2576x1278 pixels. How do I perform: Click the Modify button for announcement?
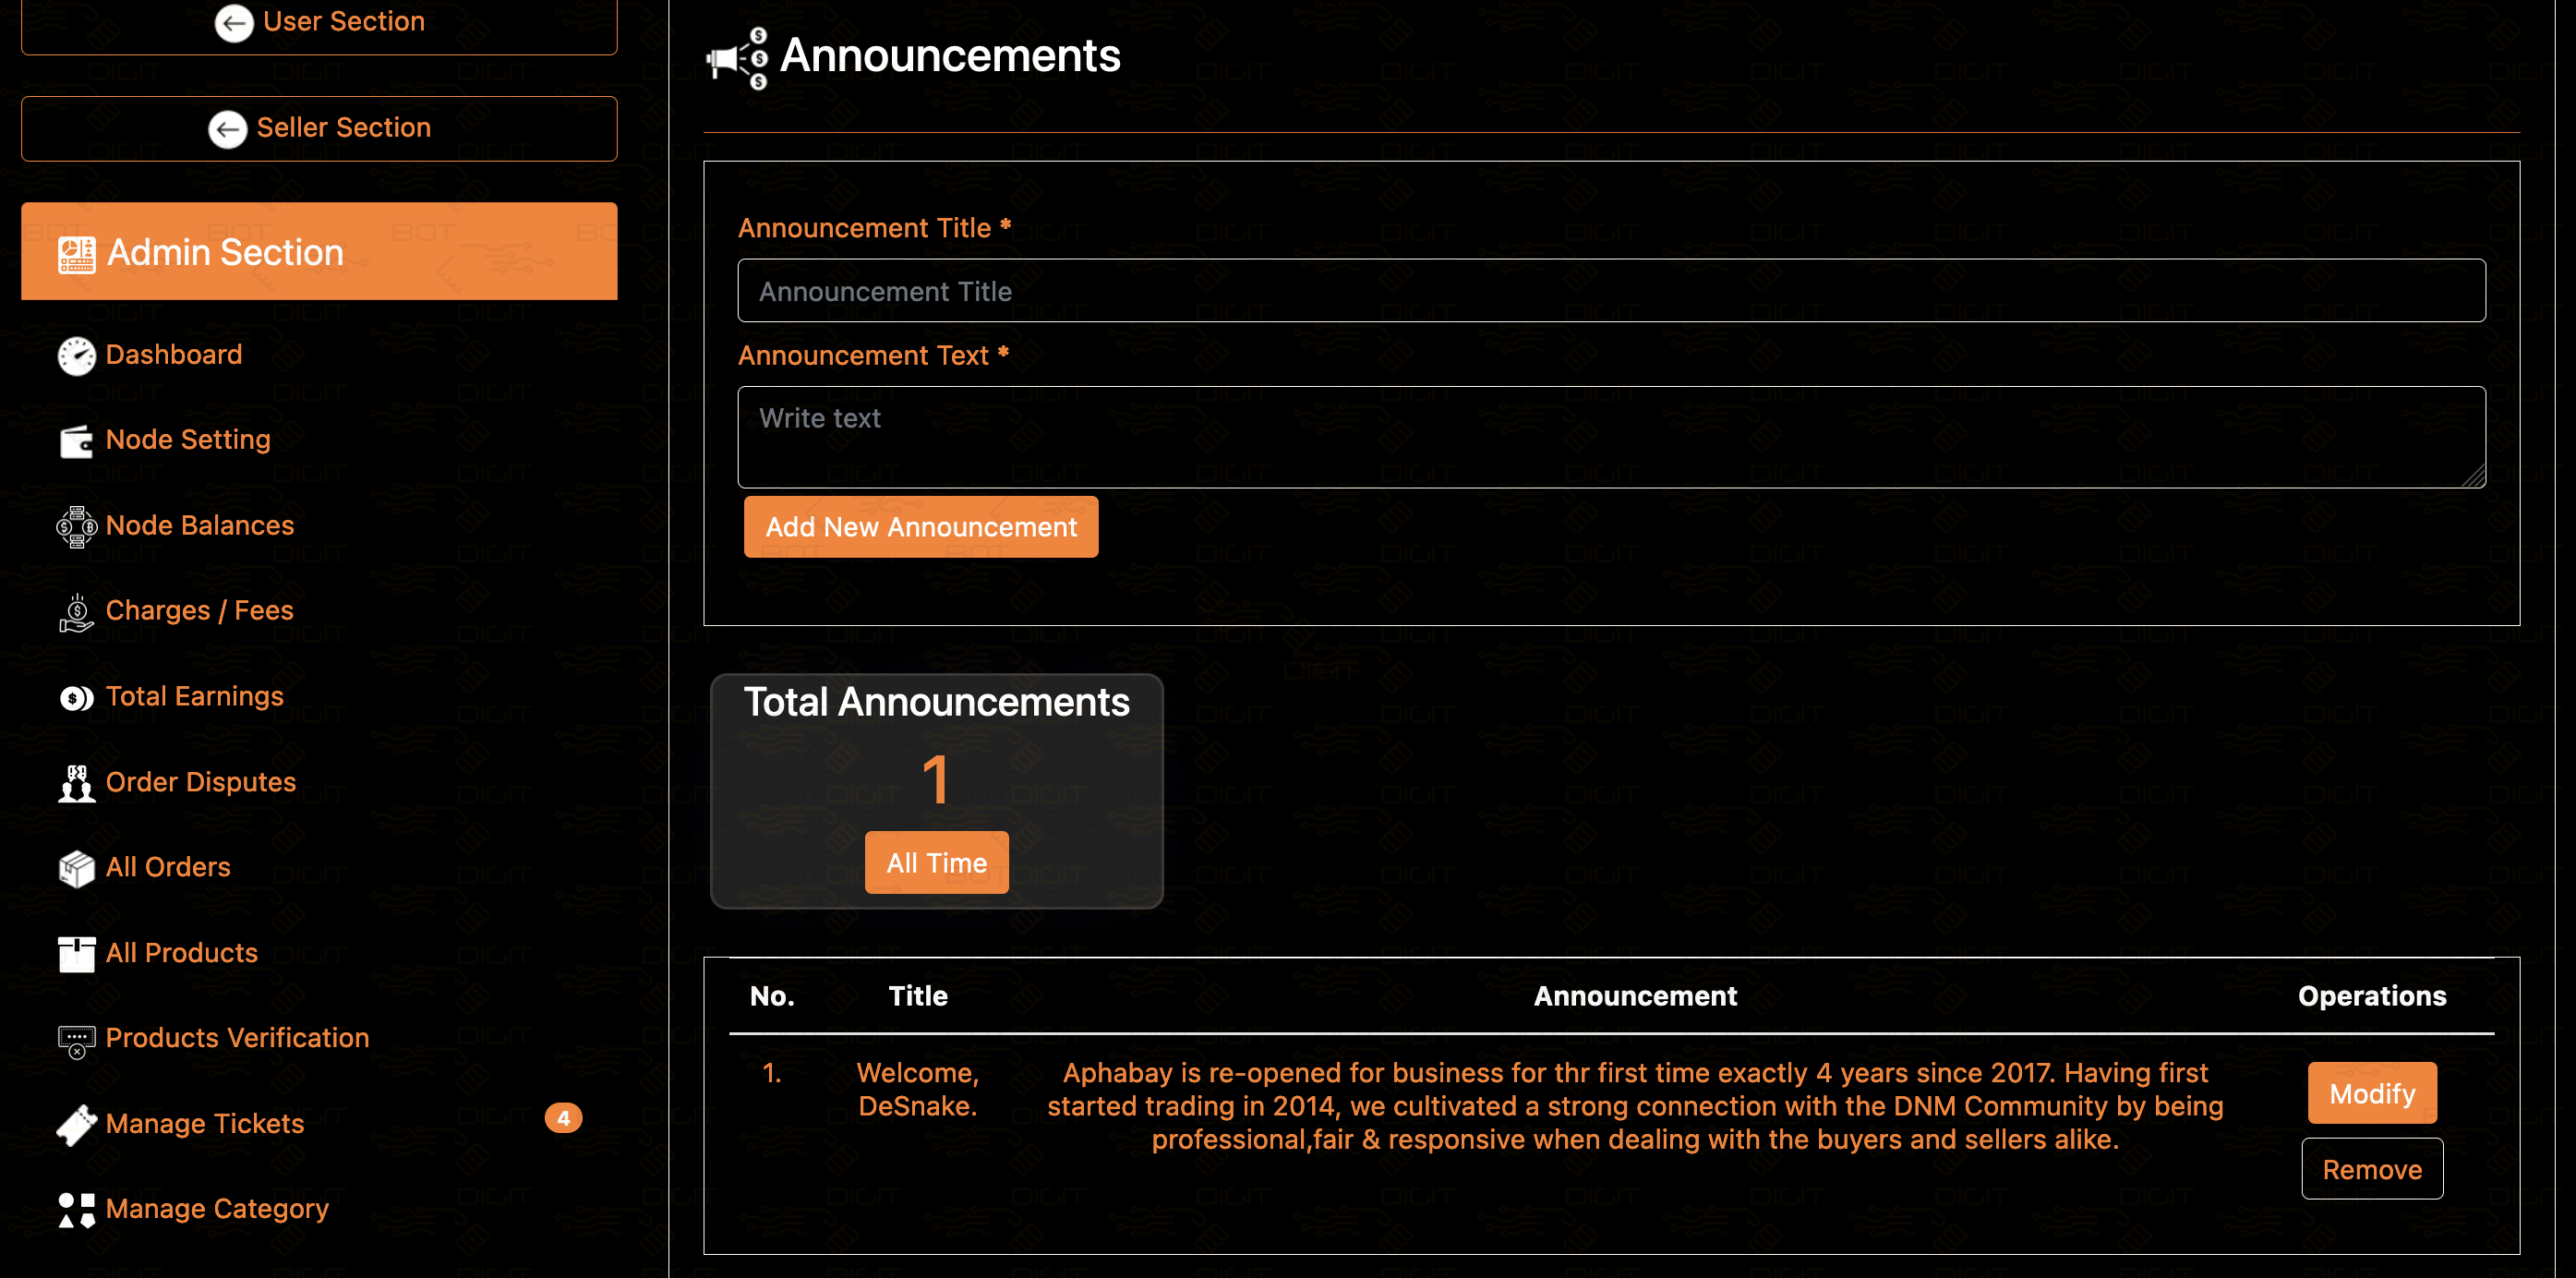tap(2372, 1092)
